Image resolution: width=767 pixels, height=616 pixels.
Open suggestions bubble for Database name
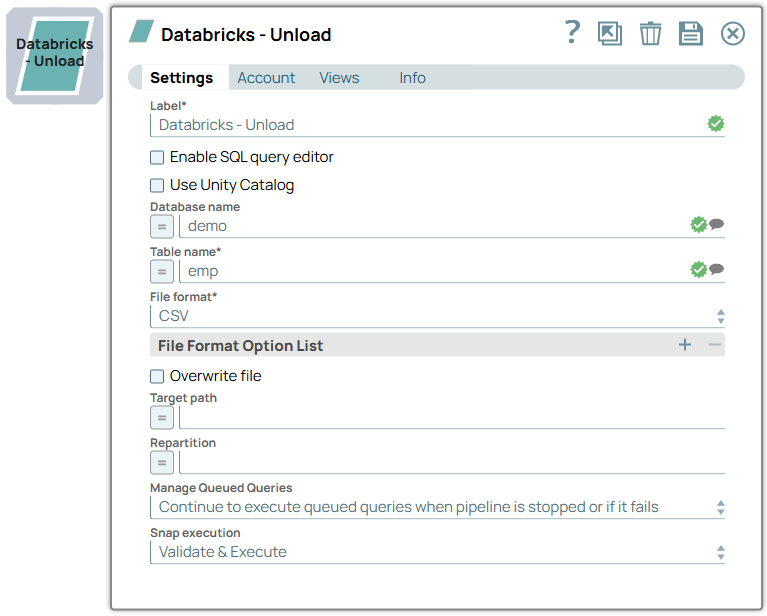pyautogui.click(x=716, y=225)
